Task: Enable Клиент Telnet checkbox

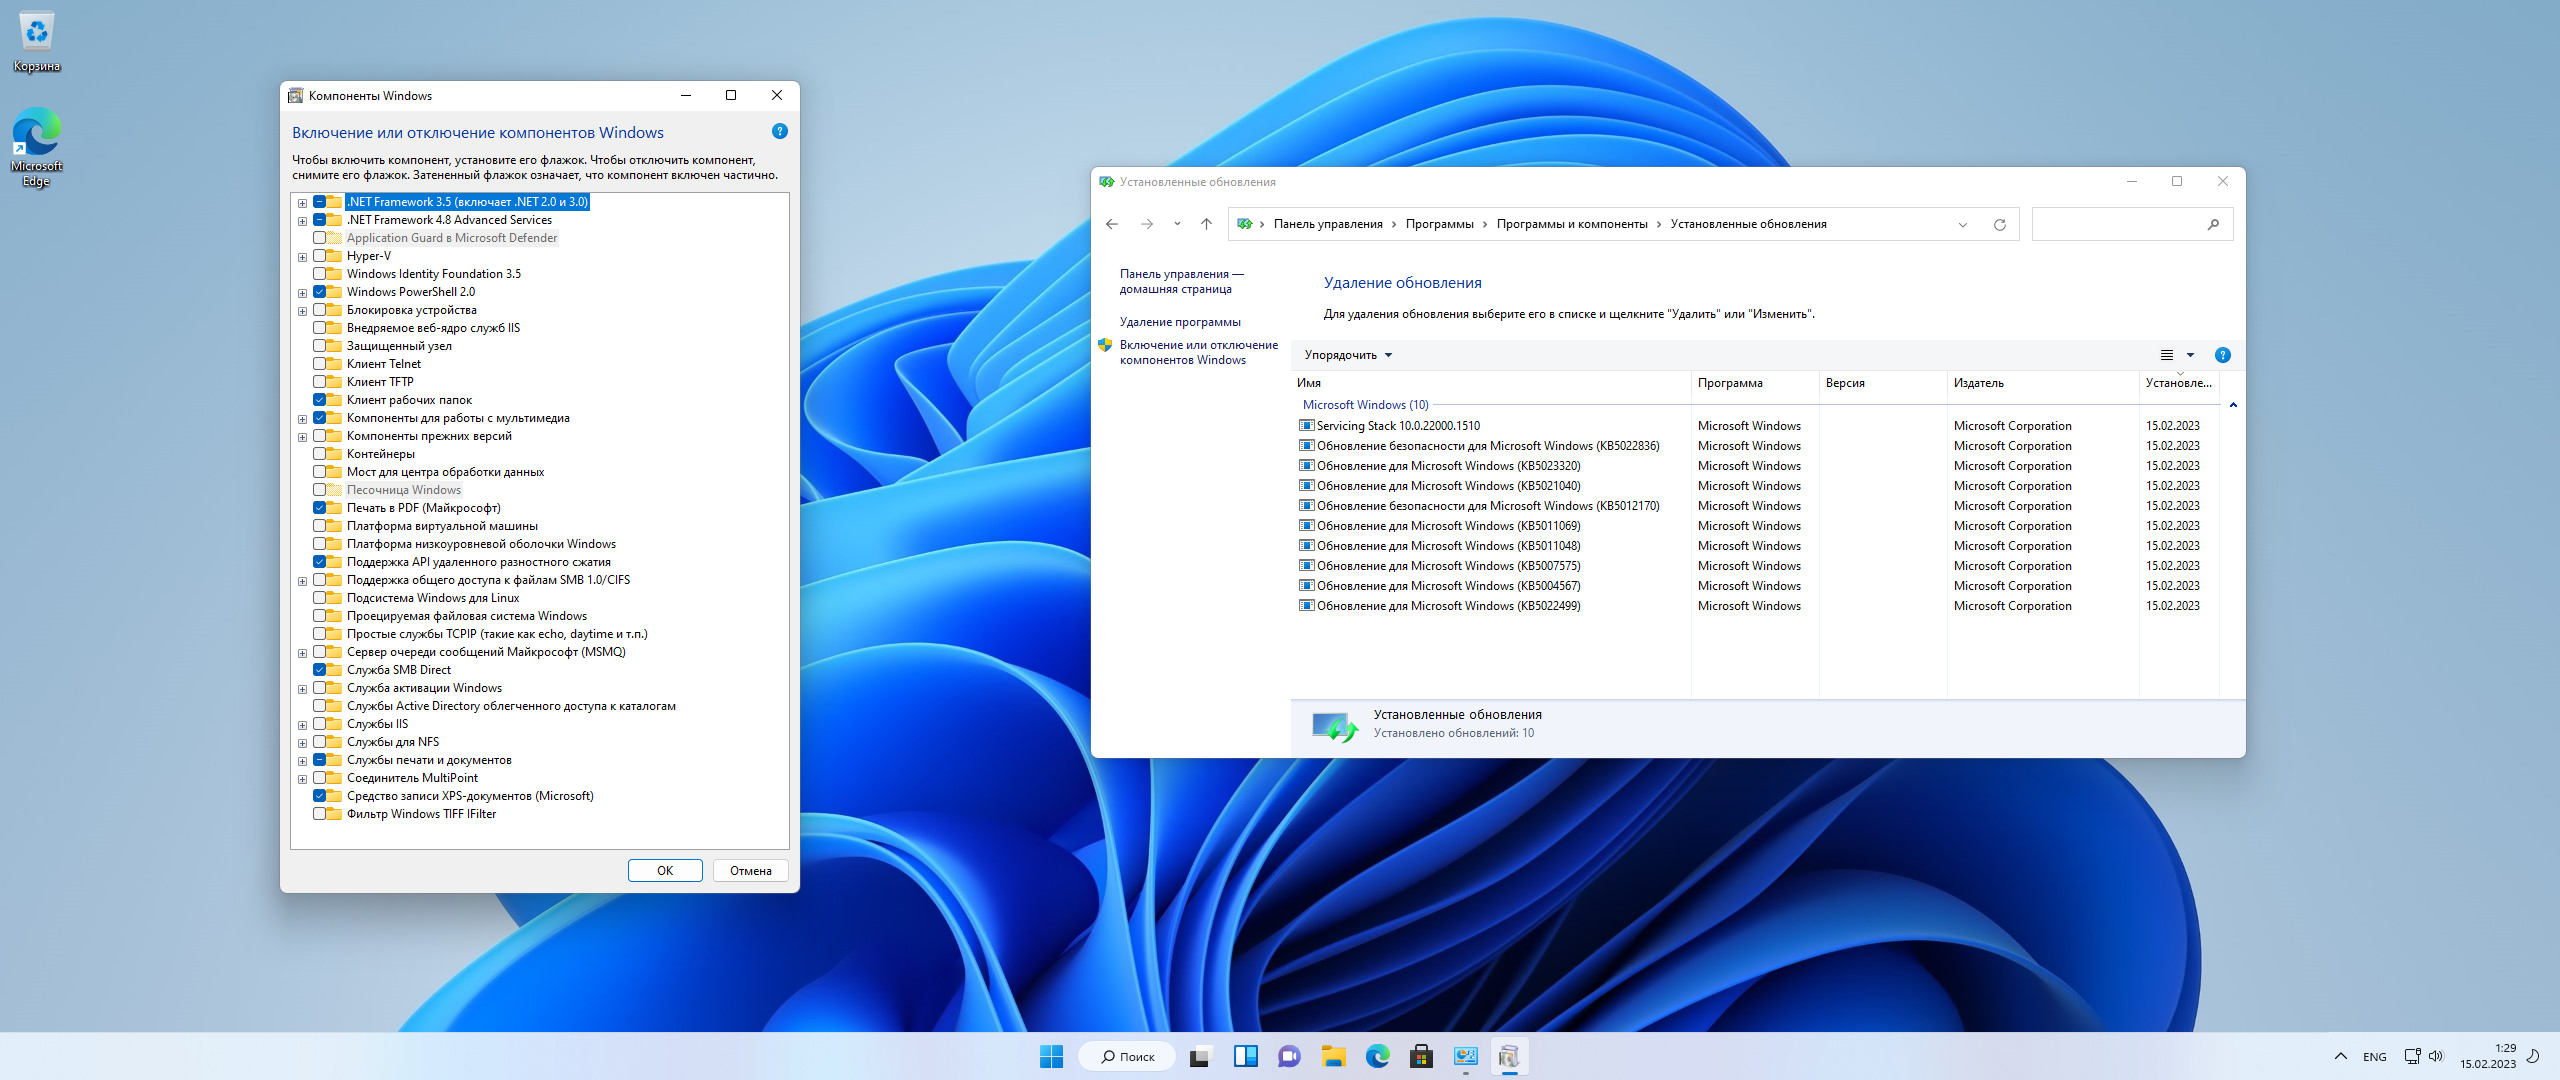Action: tap(320, 364)
